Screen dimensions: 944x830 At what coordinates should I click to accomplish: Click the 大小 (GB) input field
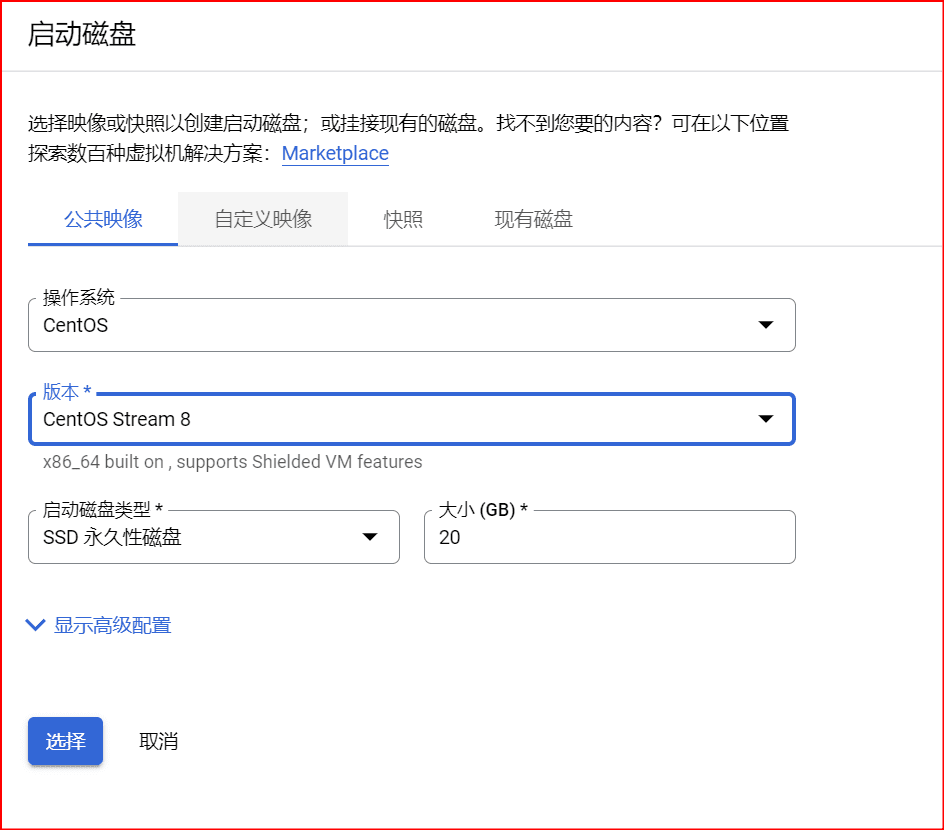click(x=609, y=537)
